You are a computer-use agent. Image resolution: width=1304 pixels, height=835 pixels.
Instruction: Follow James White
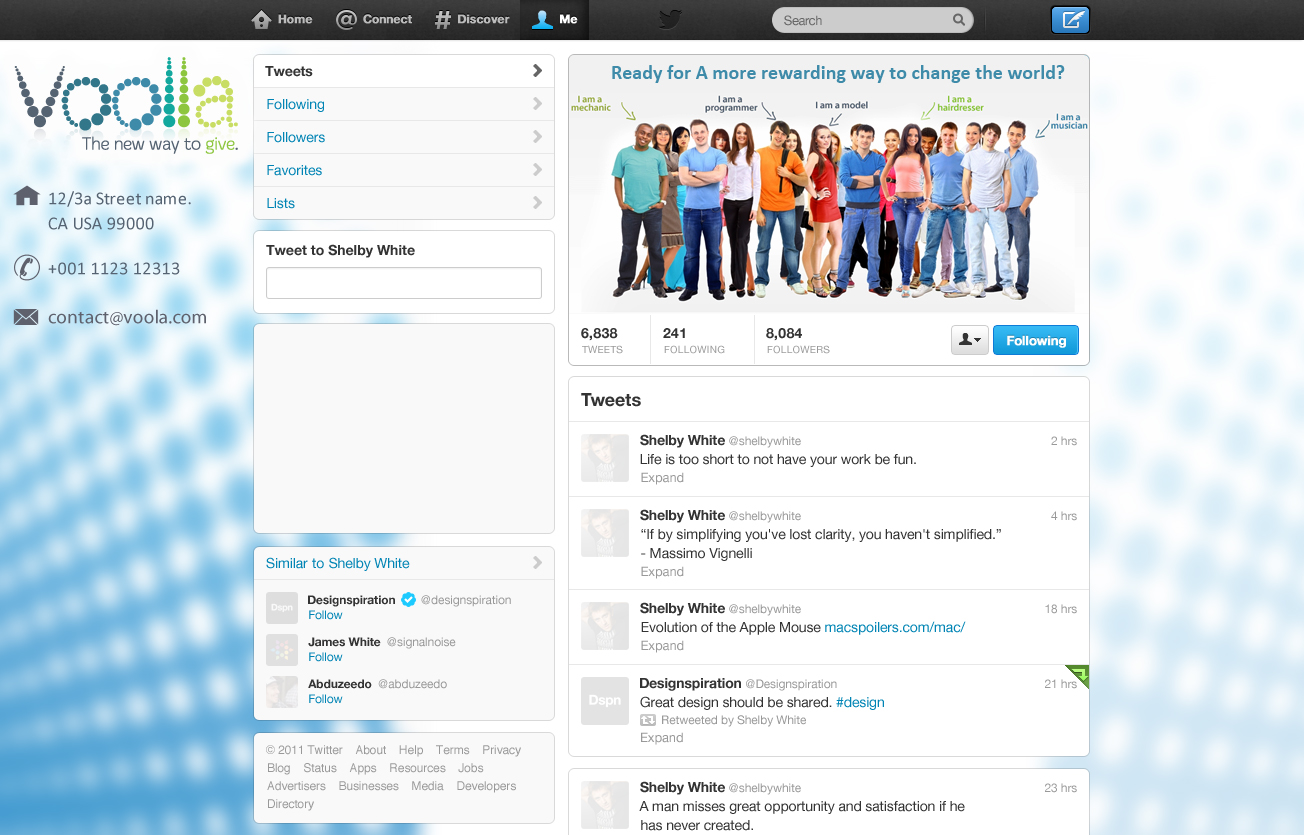[325, 657]
